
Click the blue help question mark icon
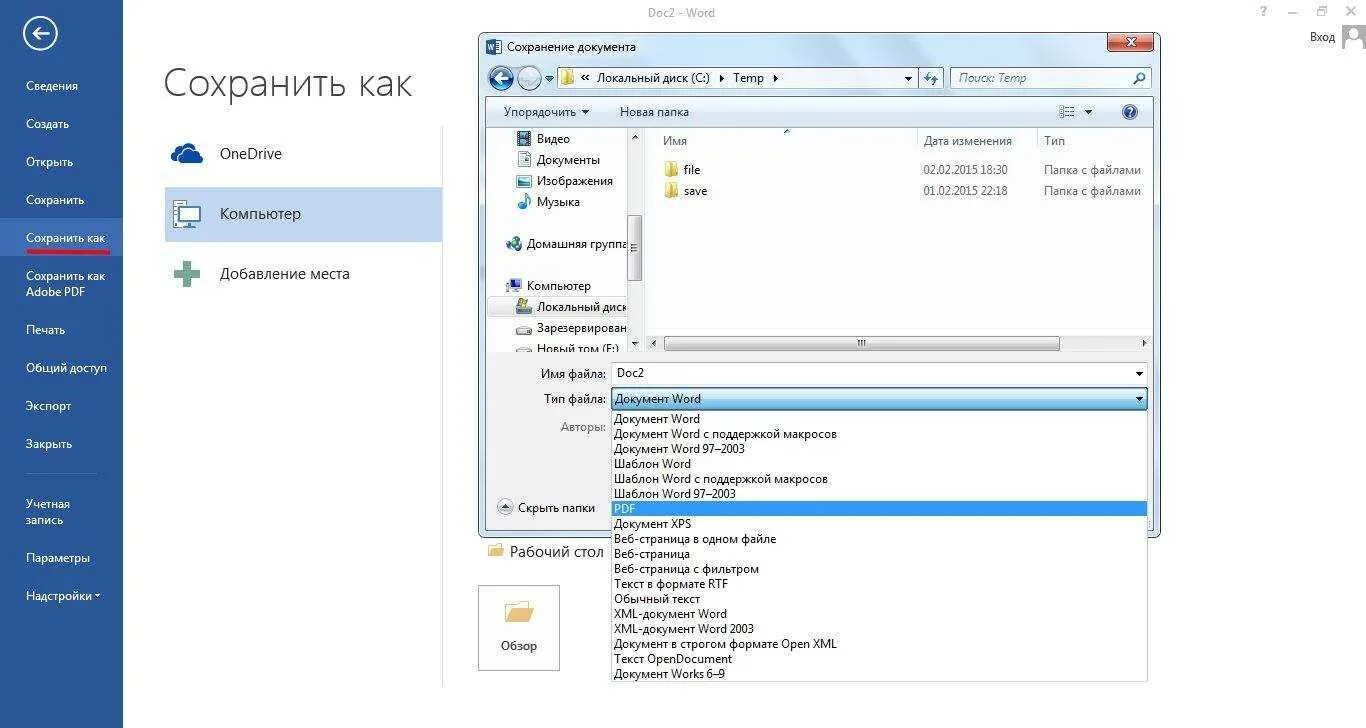tap(1130, 112)
